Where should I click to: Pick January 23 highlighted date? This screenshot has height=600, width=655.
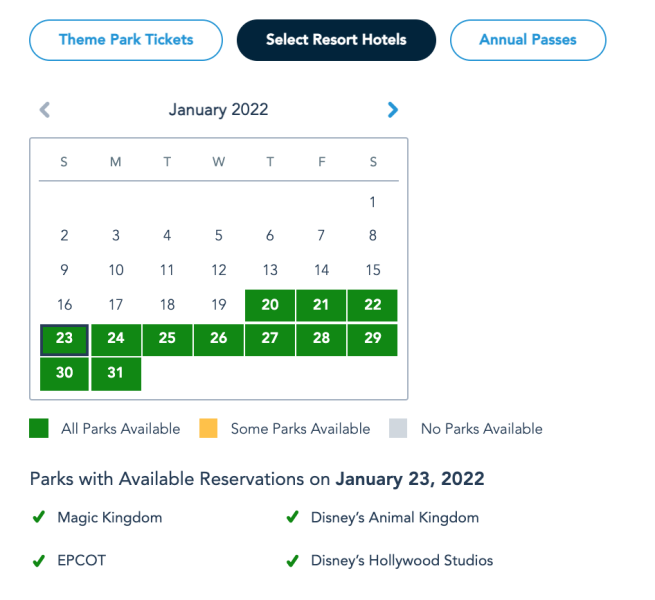coord(64,339)
